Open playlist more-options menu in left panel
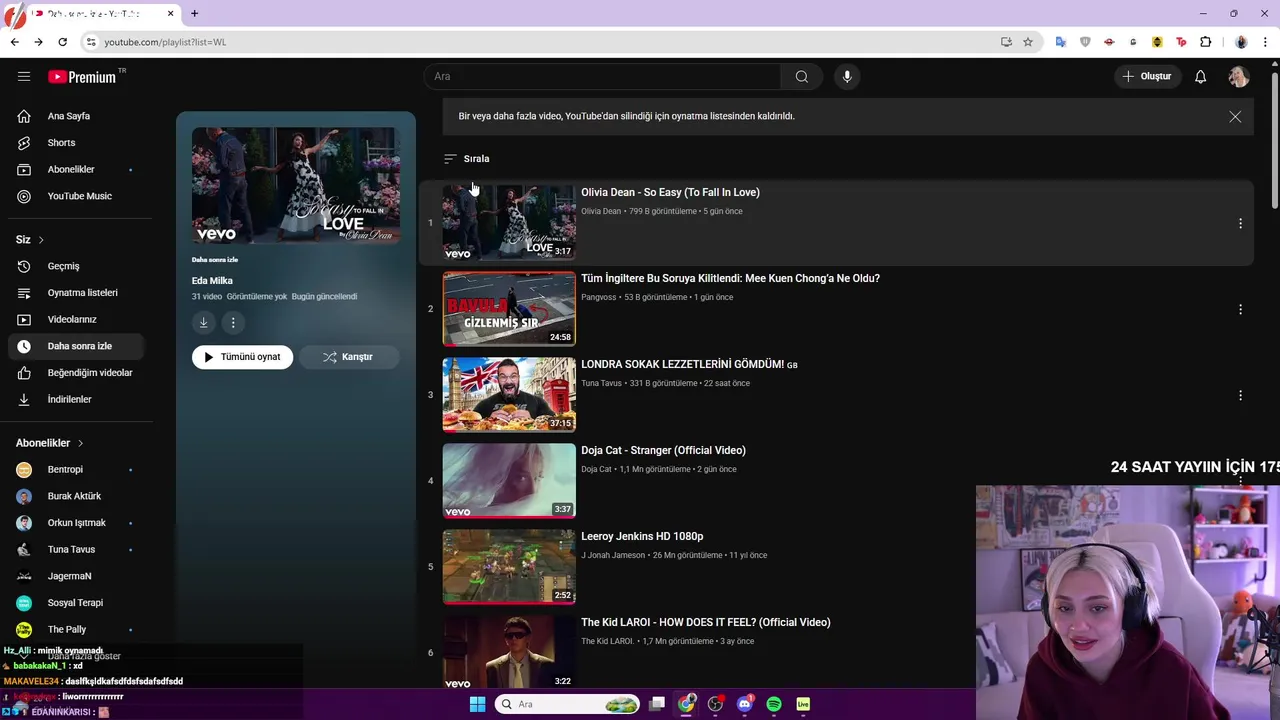The height and width of the screenshot is (720, 1280). (x=232, y=322)
